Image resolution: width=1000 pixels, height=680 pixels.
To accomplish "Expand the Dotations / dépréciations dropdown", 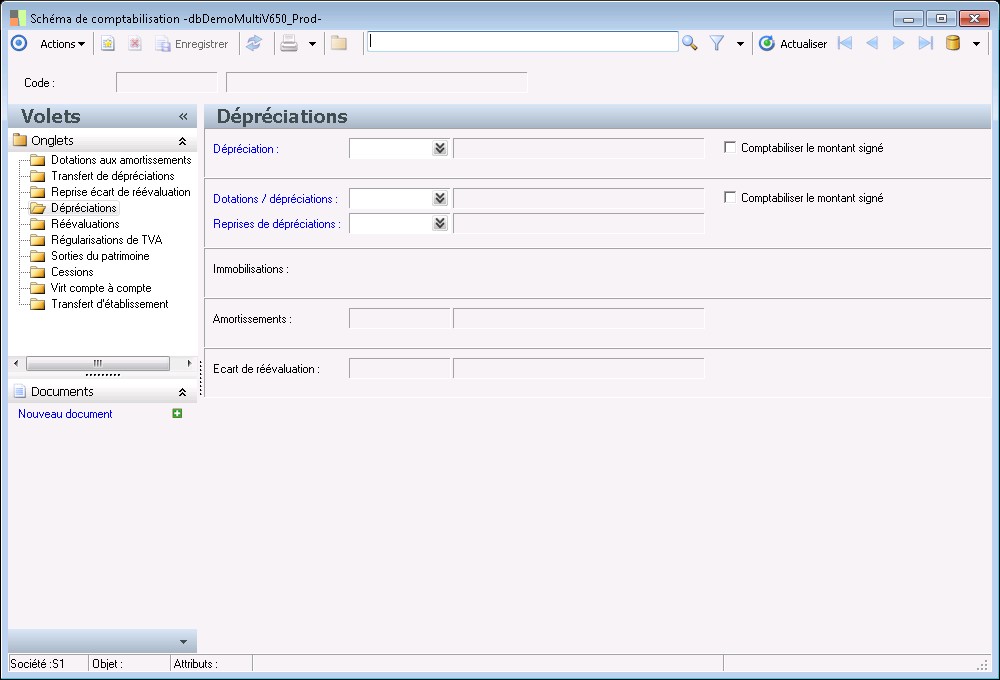I will pyautogui.click(x=439, y=198).
